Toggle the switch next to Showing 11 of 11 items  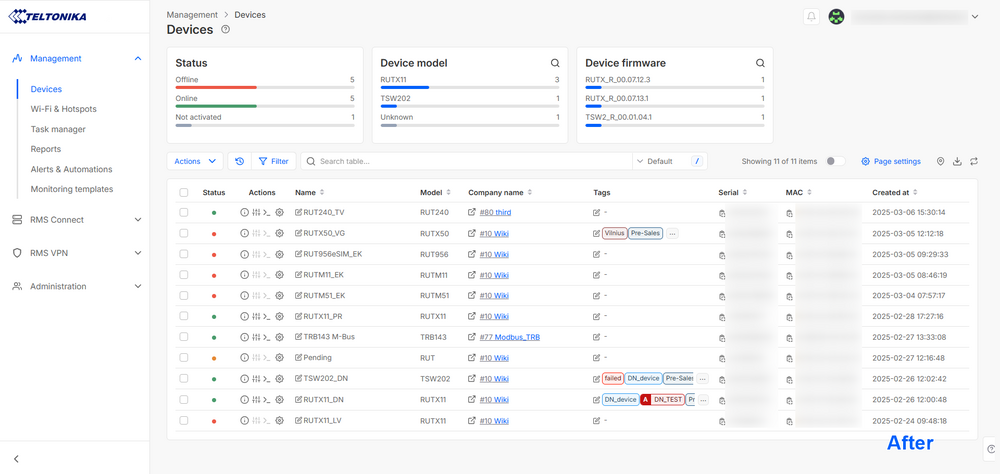tap(835, 161)
